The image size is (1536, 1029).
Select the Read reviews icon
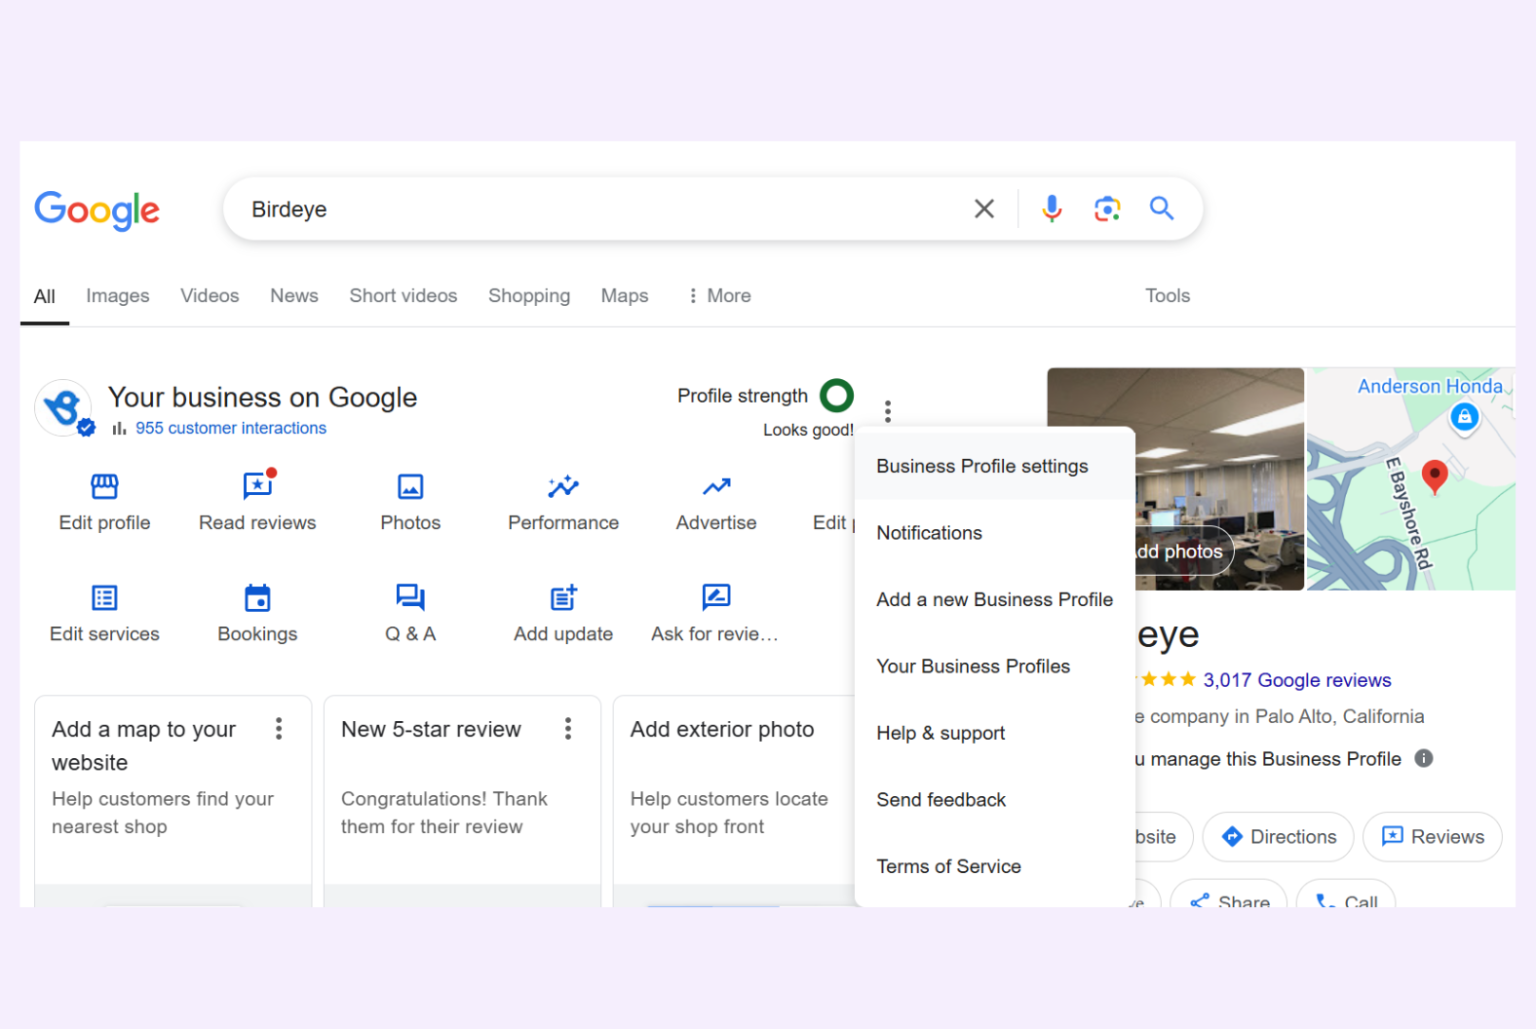coord(257,487)
